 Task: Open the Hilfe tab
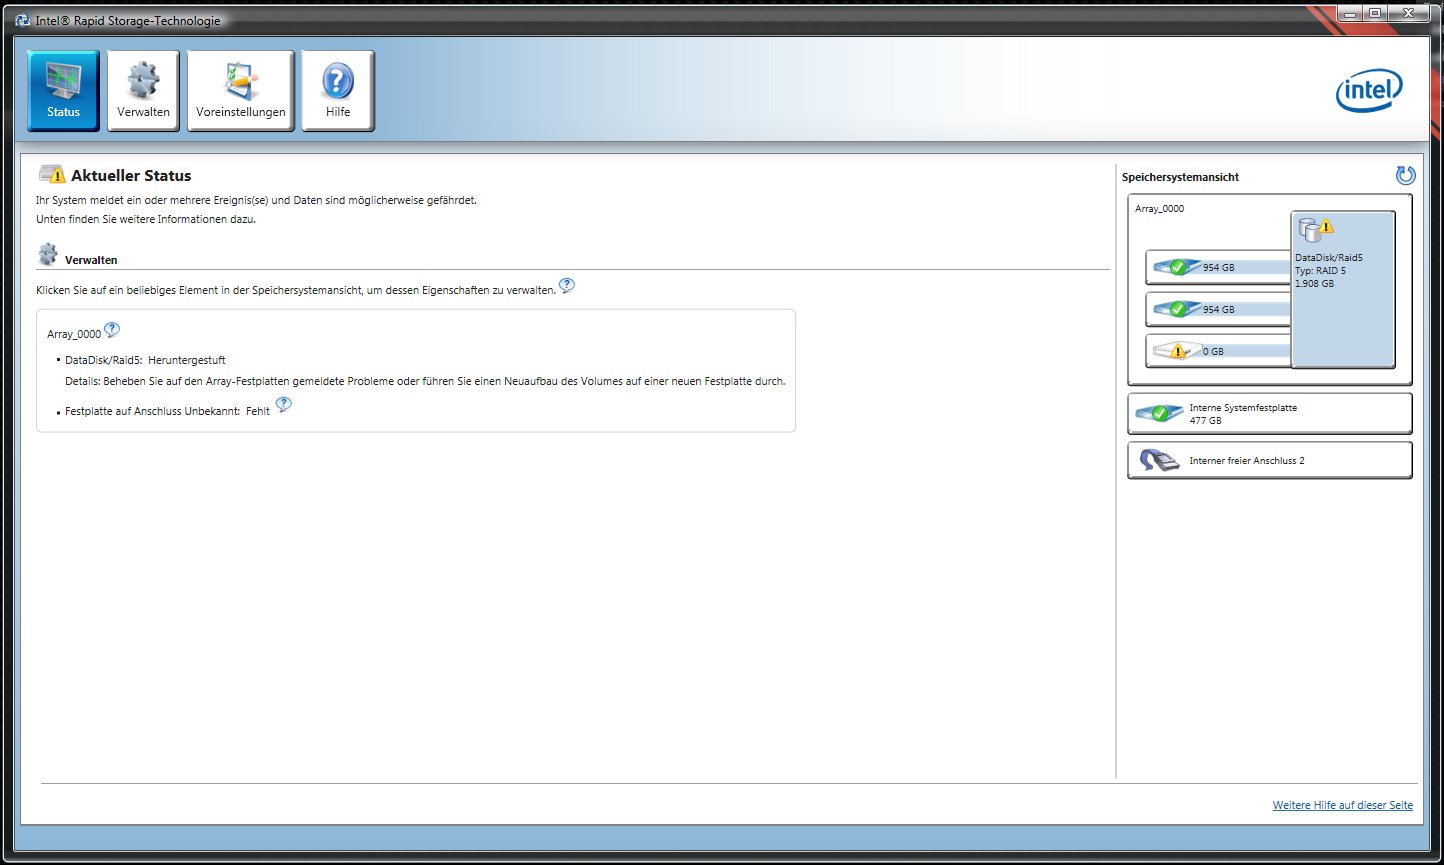[338, 91]
